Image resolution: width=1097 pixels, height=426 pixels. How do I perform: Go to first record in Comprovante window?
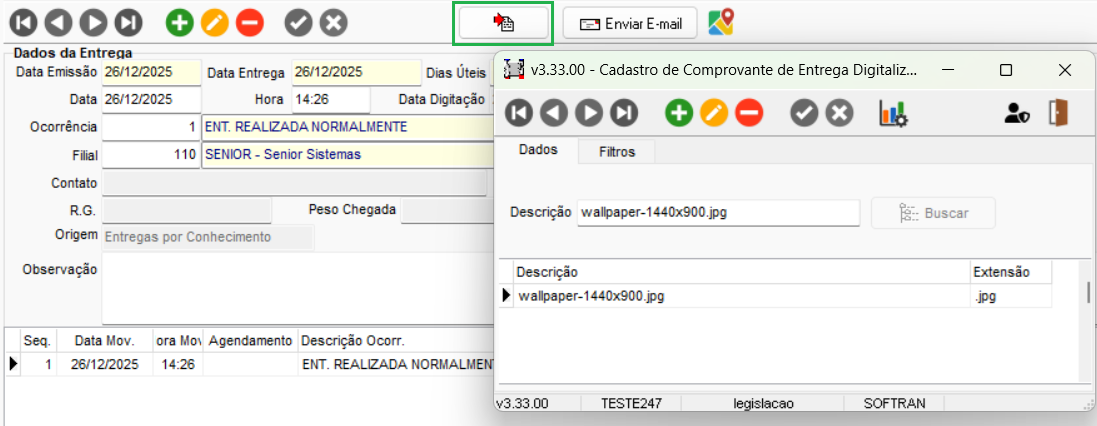[519, 113]
